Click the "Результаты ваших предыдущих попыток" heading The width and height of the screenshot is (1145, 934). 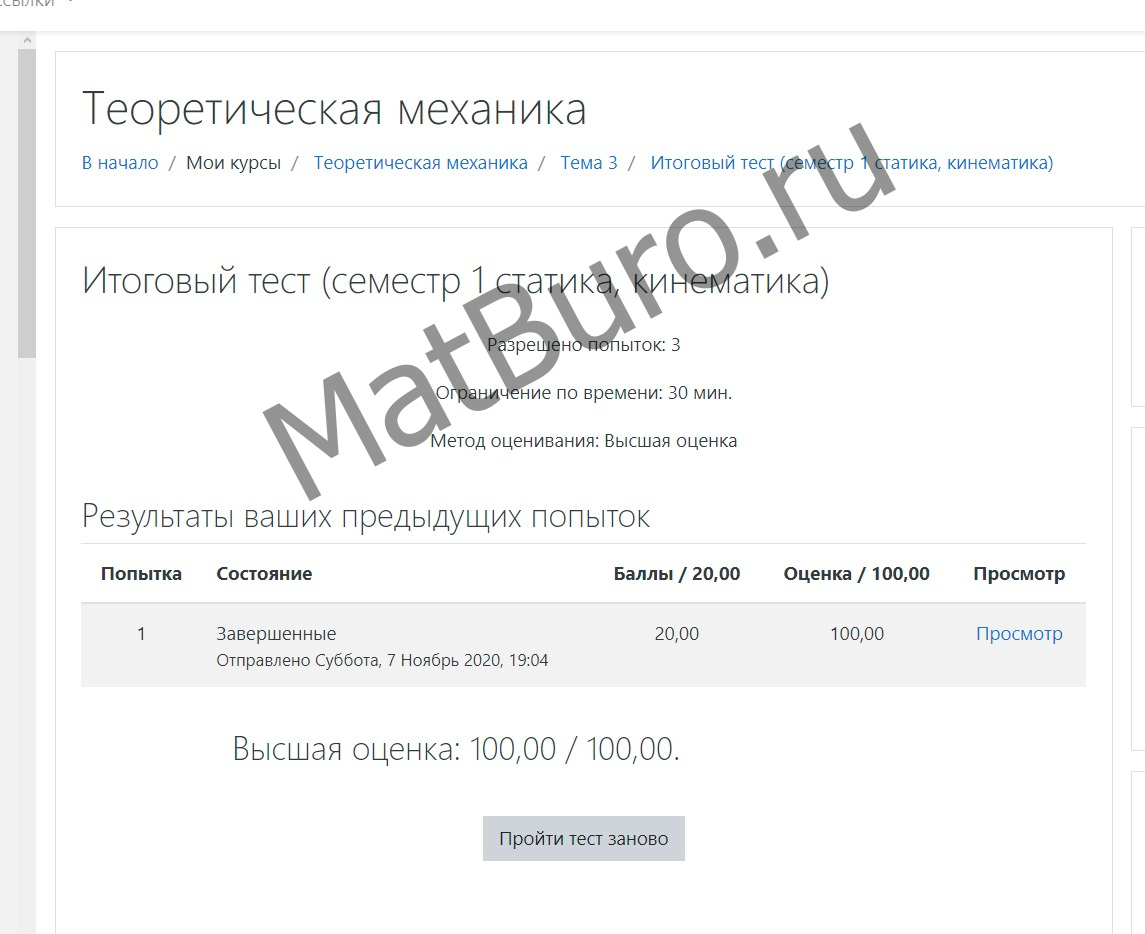[366, 517]
